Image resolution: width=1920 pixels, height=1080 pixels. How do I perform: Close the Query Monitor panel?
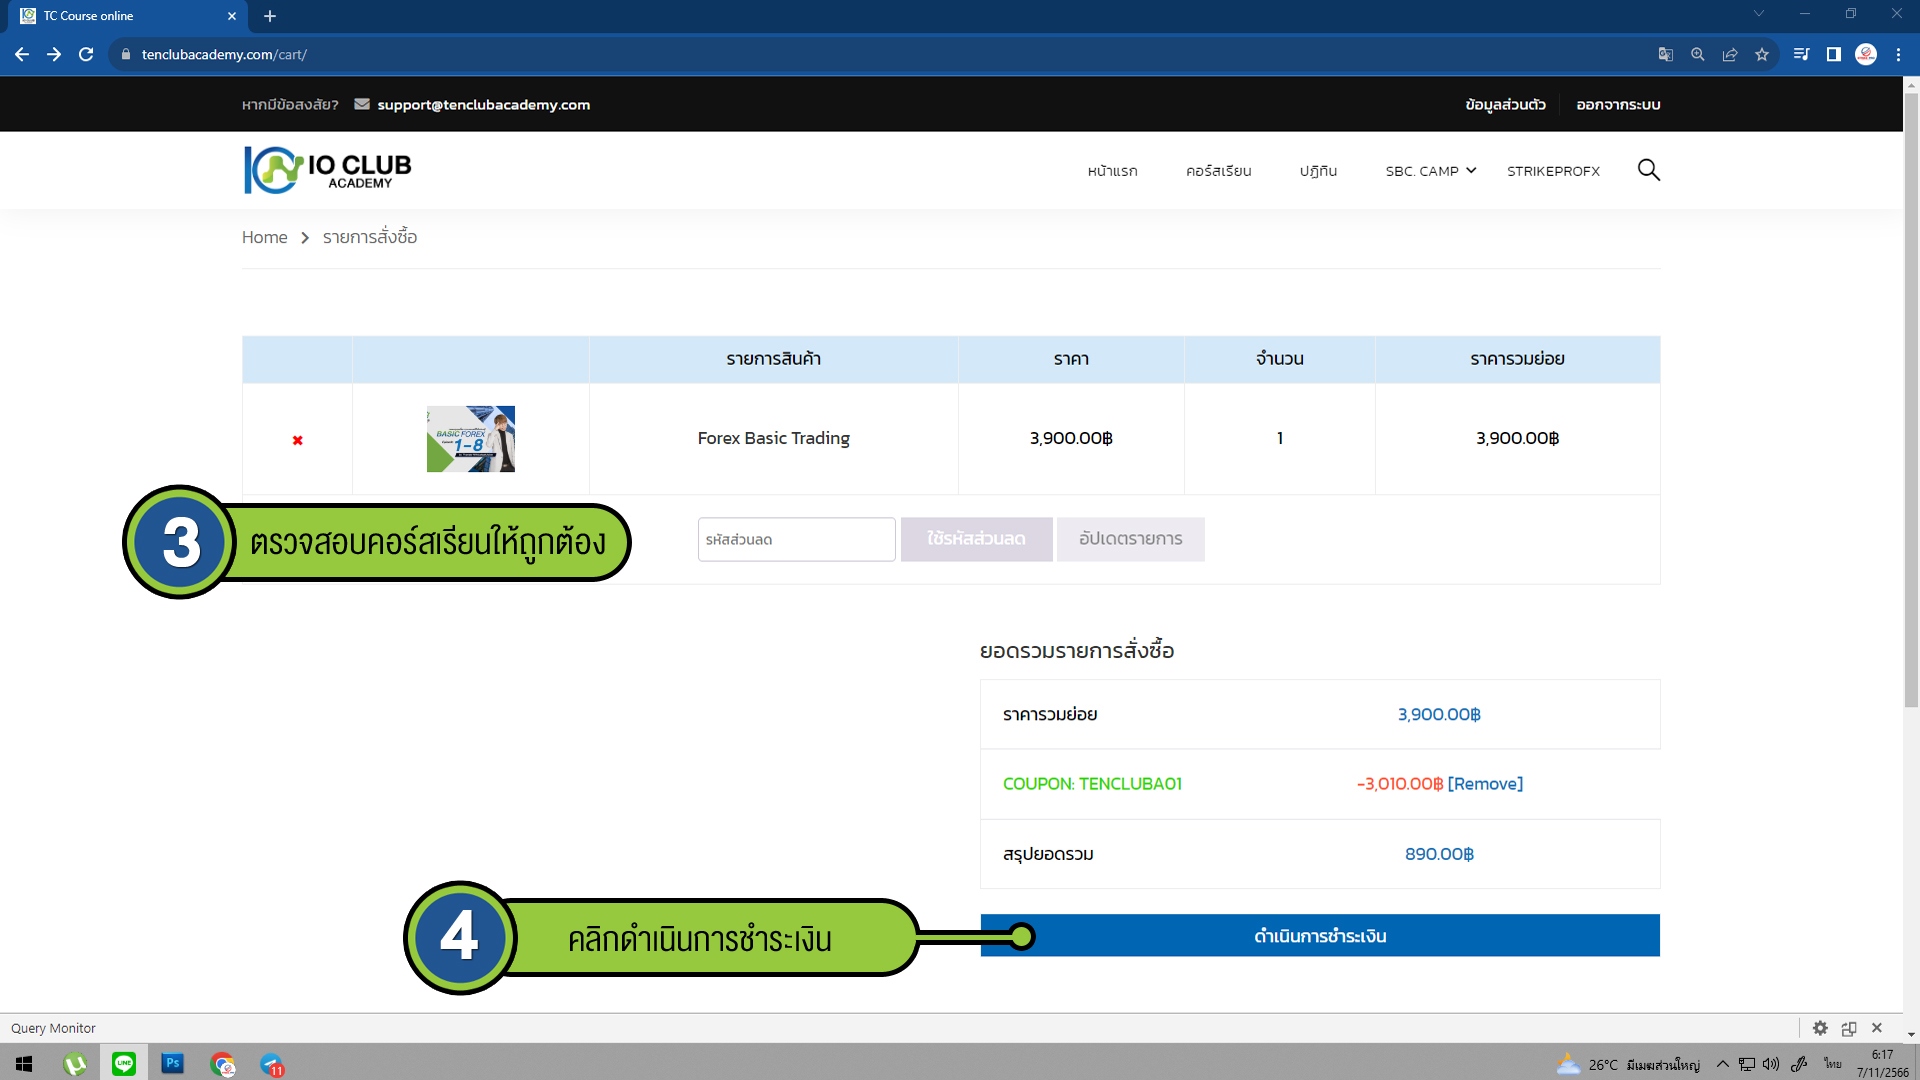pos(1877,1028)
